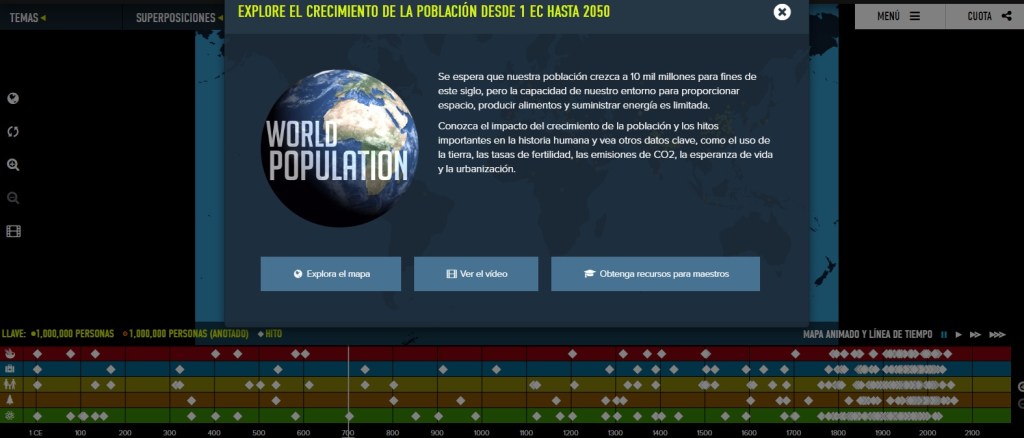The height and width of the screenshot is (438, 1024).
Task: Zoom out with the magnifier minus icon
Action: (13, 198)
